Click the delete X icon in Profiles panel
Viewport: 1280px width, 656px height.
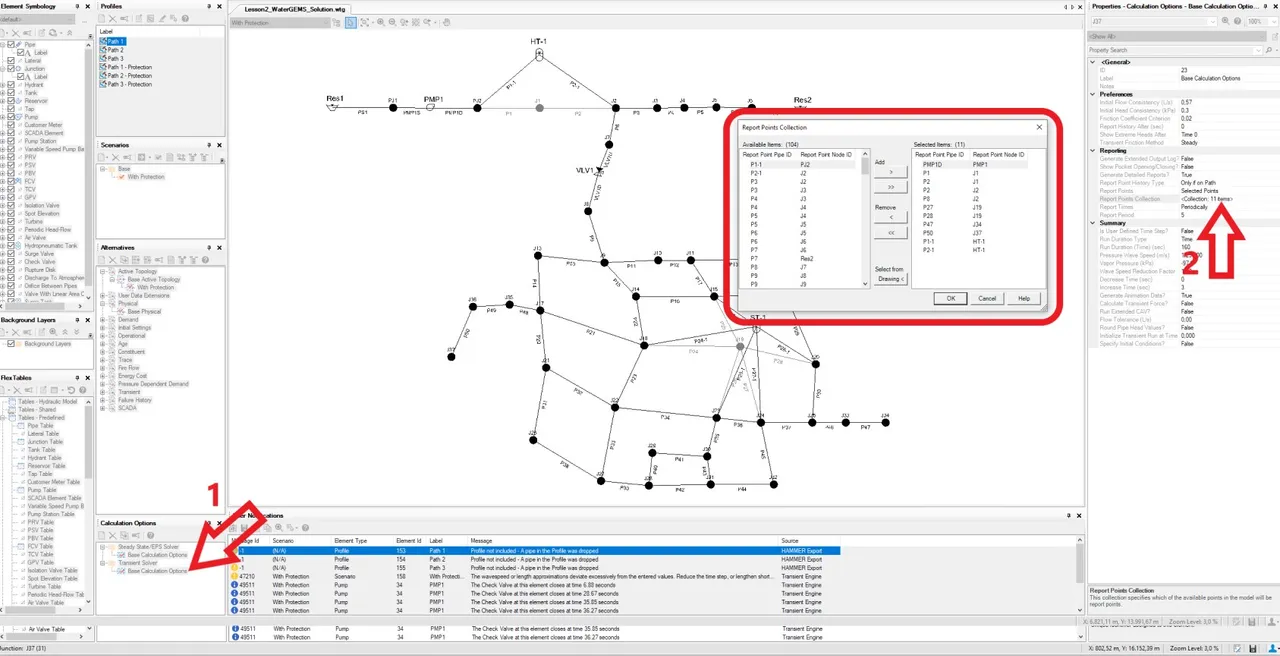click(x=113, y=19)
